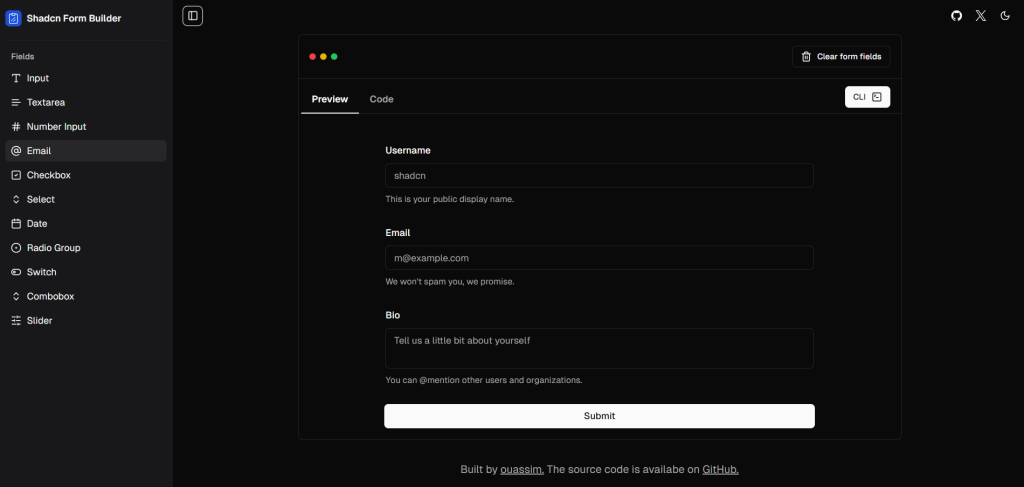The image size is (1024, 487).
Task: Add a Select field from sidebar
Action: [x=86, y=199]
